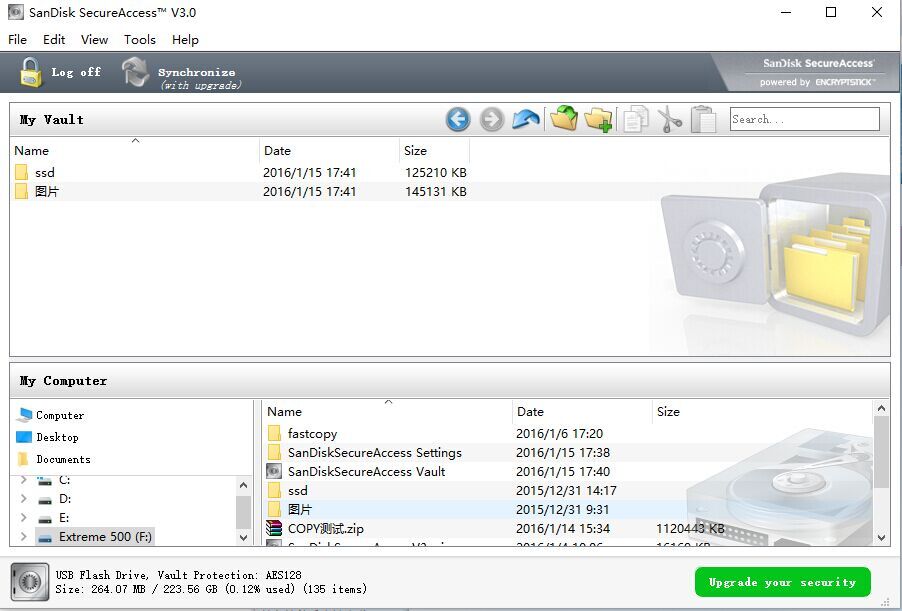
Task: Open the Edit menu
Action: pyautogui.click(x=54, y=40)
